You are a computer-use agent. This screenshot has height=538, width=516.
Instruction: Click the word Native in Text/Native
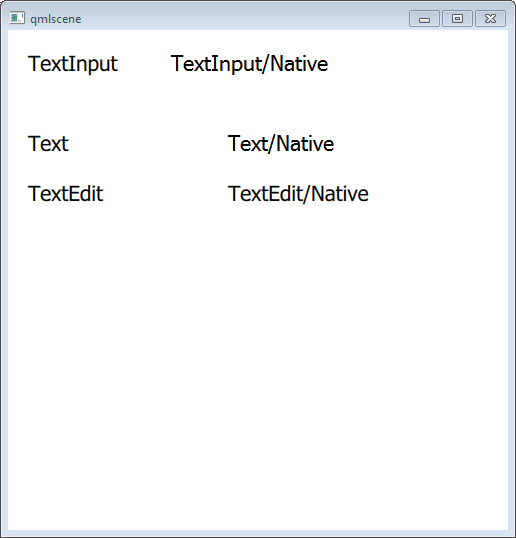(x=305, y=143)
